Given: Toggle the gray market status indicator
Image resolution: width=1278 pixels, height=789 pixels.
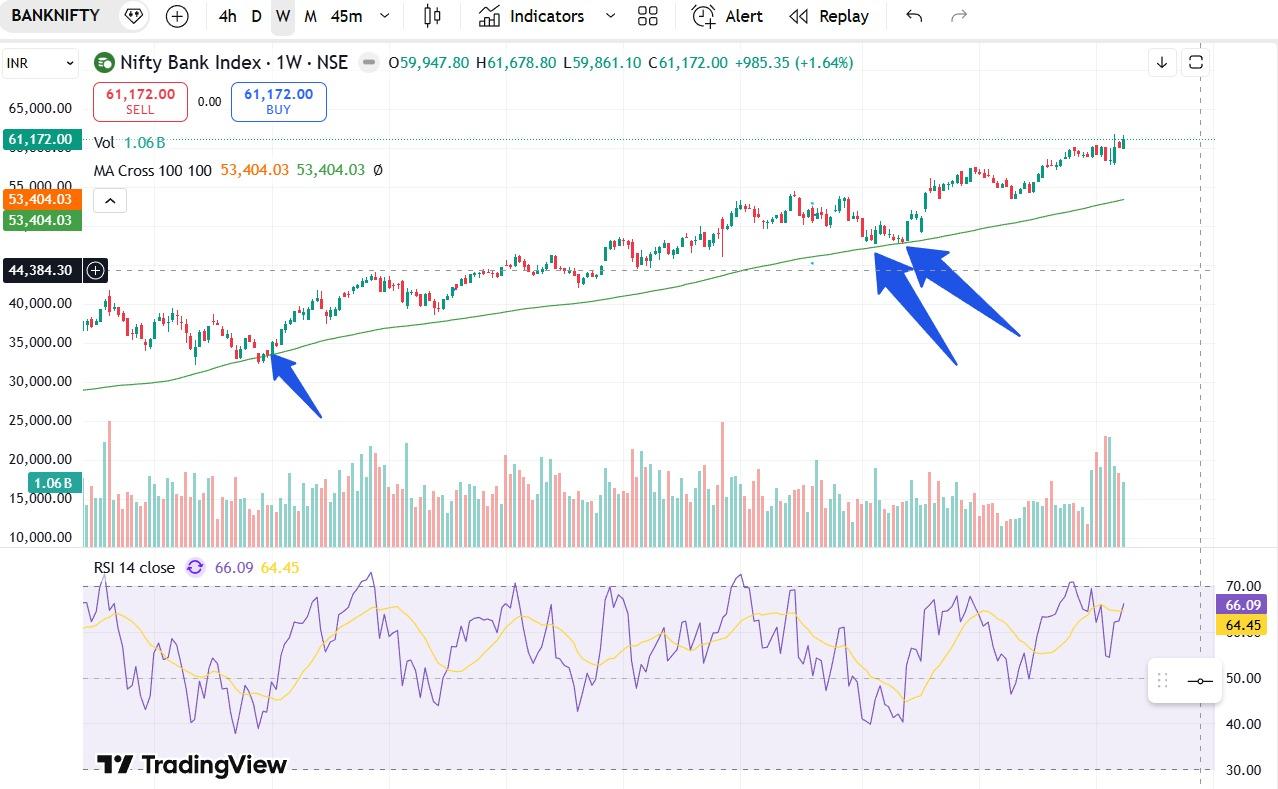Looking at the screenshot, I should (x=369, y=63).
